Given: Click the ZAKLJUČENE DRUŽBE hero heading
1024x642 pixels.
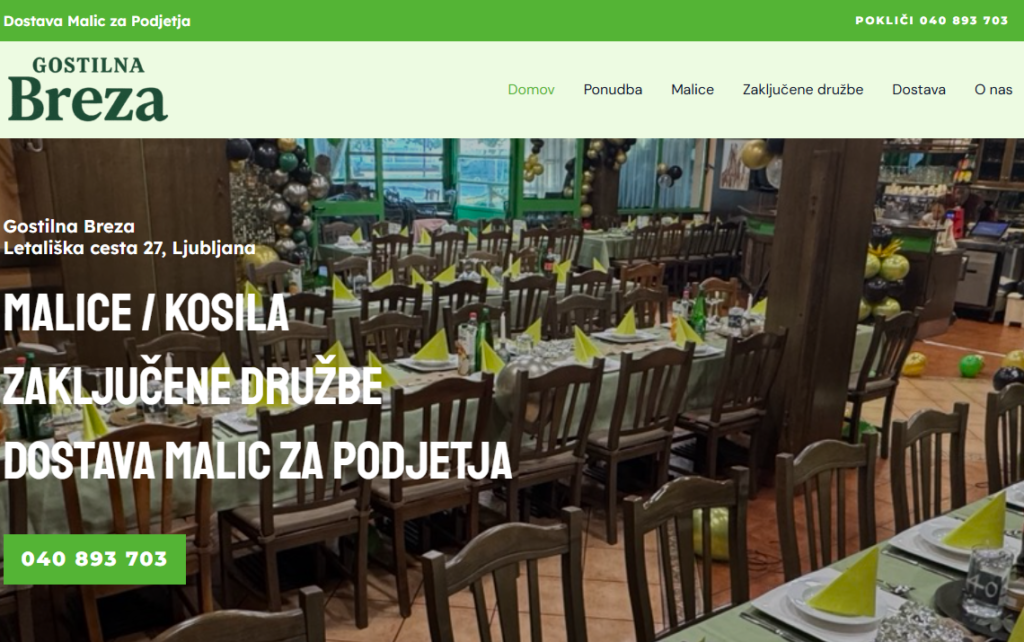Looking at the screenshot, I should 193,385.
